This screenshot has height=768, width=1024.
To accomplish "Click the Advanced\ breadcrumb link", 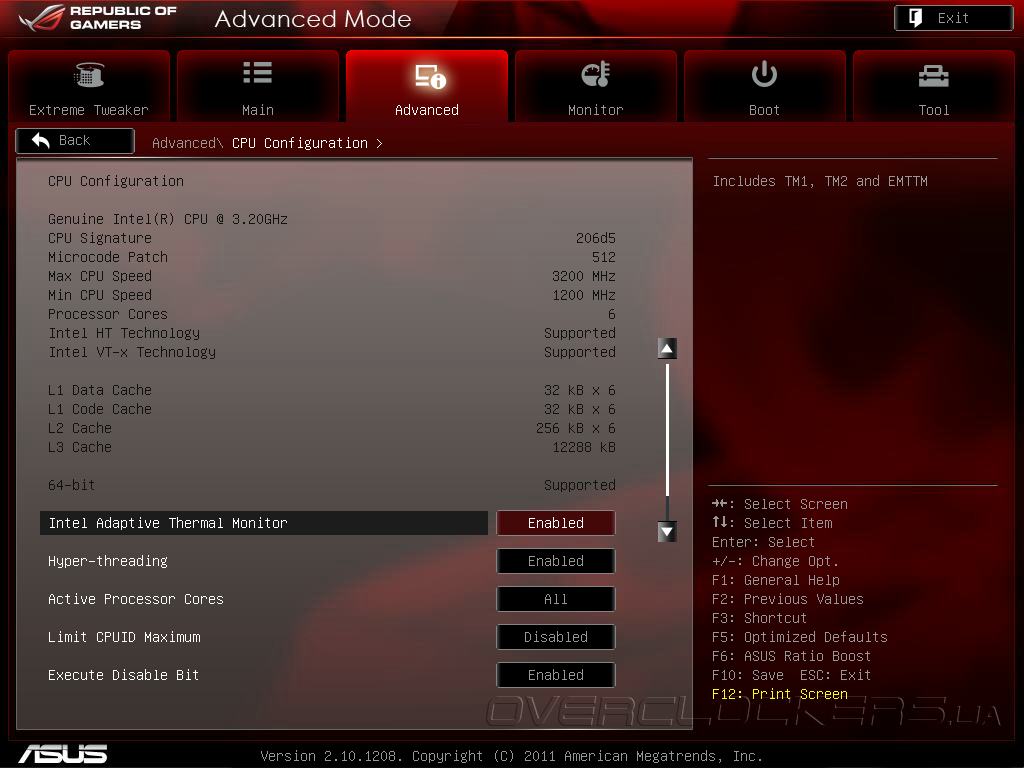I will (187, 143).
